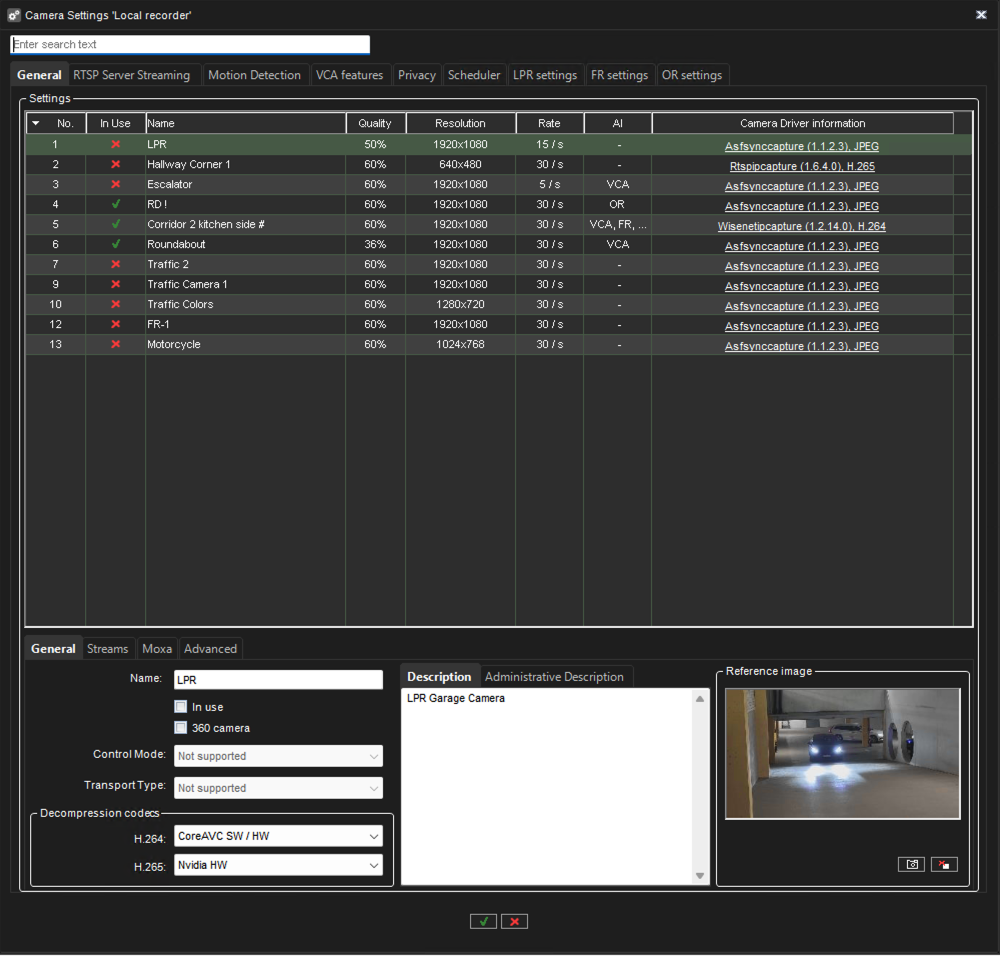Enable the 'In use' checkbox
Viewport: 1000px width, 956px height.
pos(181,707)
